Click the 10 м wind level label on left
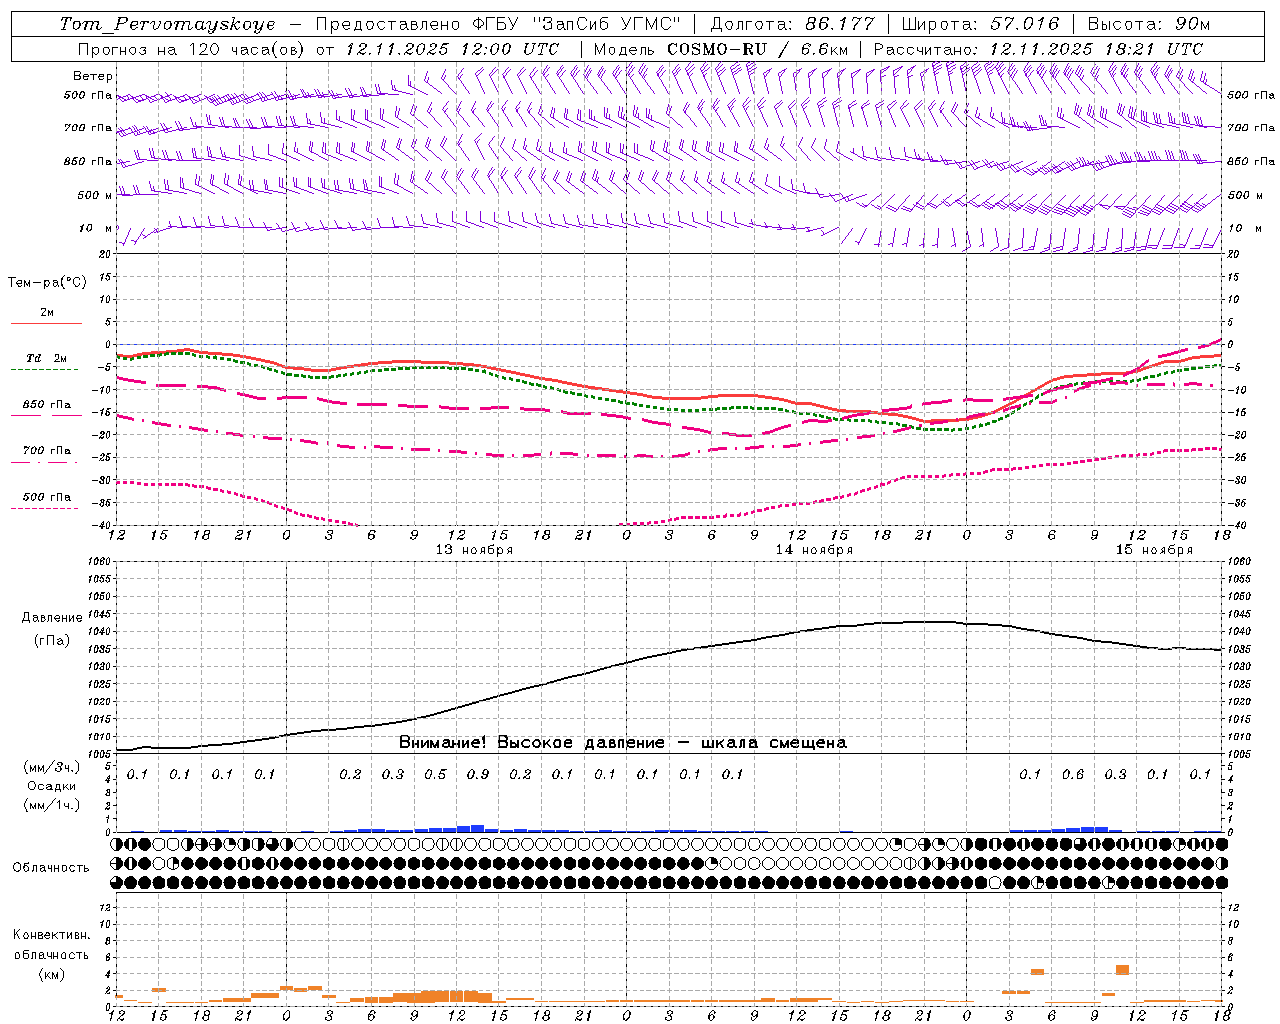Viewport: 1280px width, 1024px height. click(x=95, y=228)
